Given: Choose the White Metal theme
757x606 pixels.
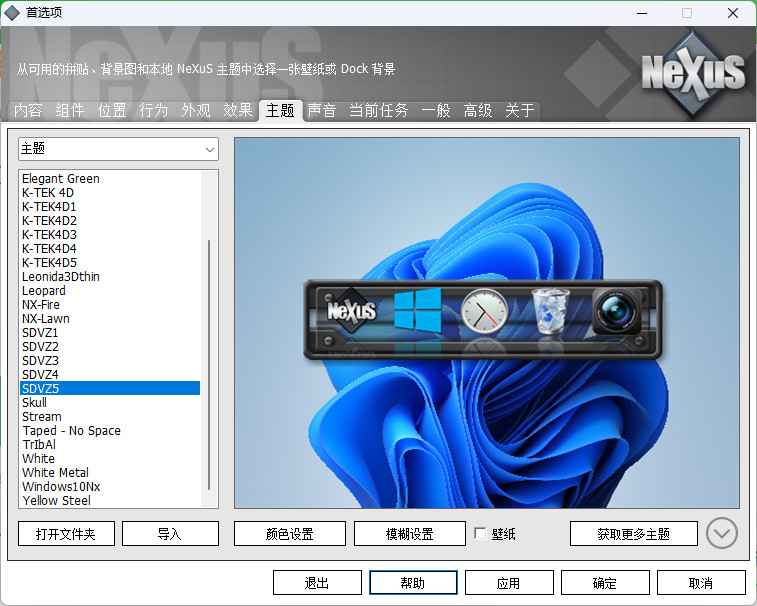Looking at the screenshot, I should [110, 473].
